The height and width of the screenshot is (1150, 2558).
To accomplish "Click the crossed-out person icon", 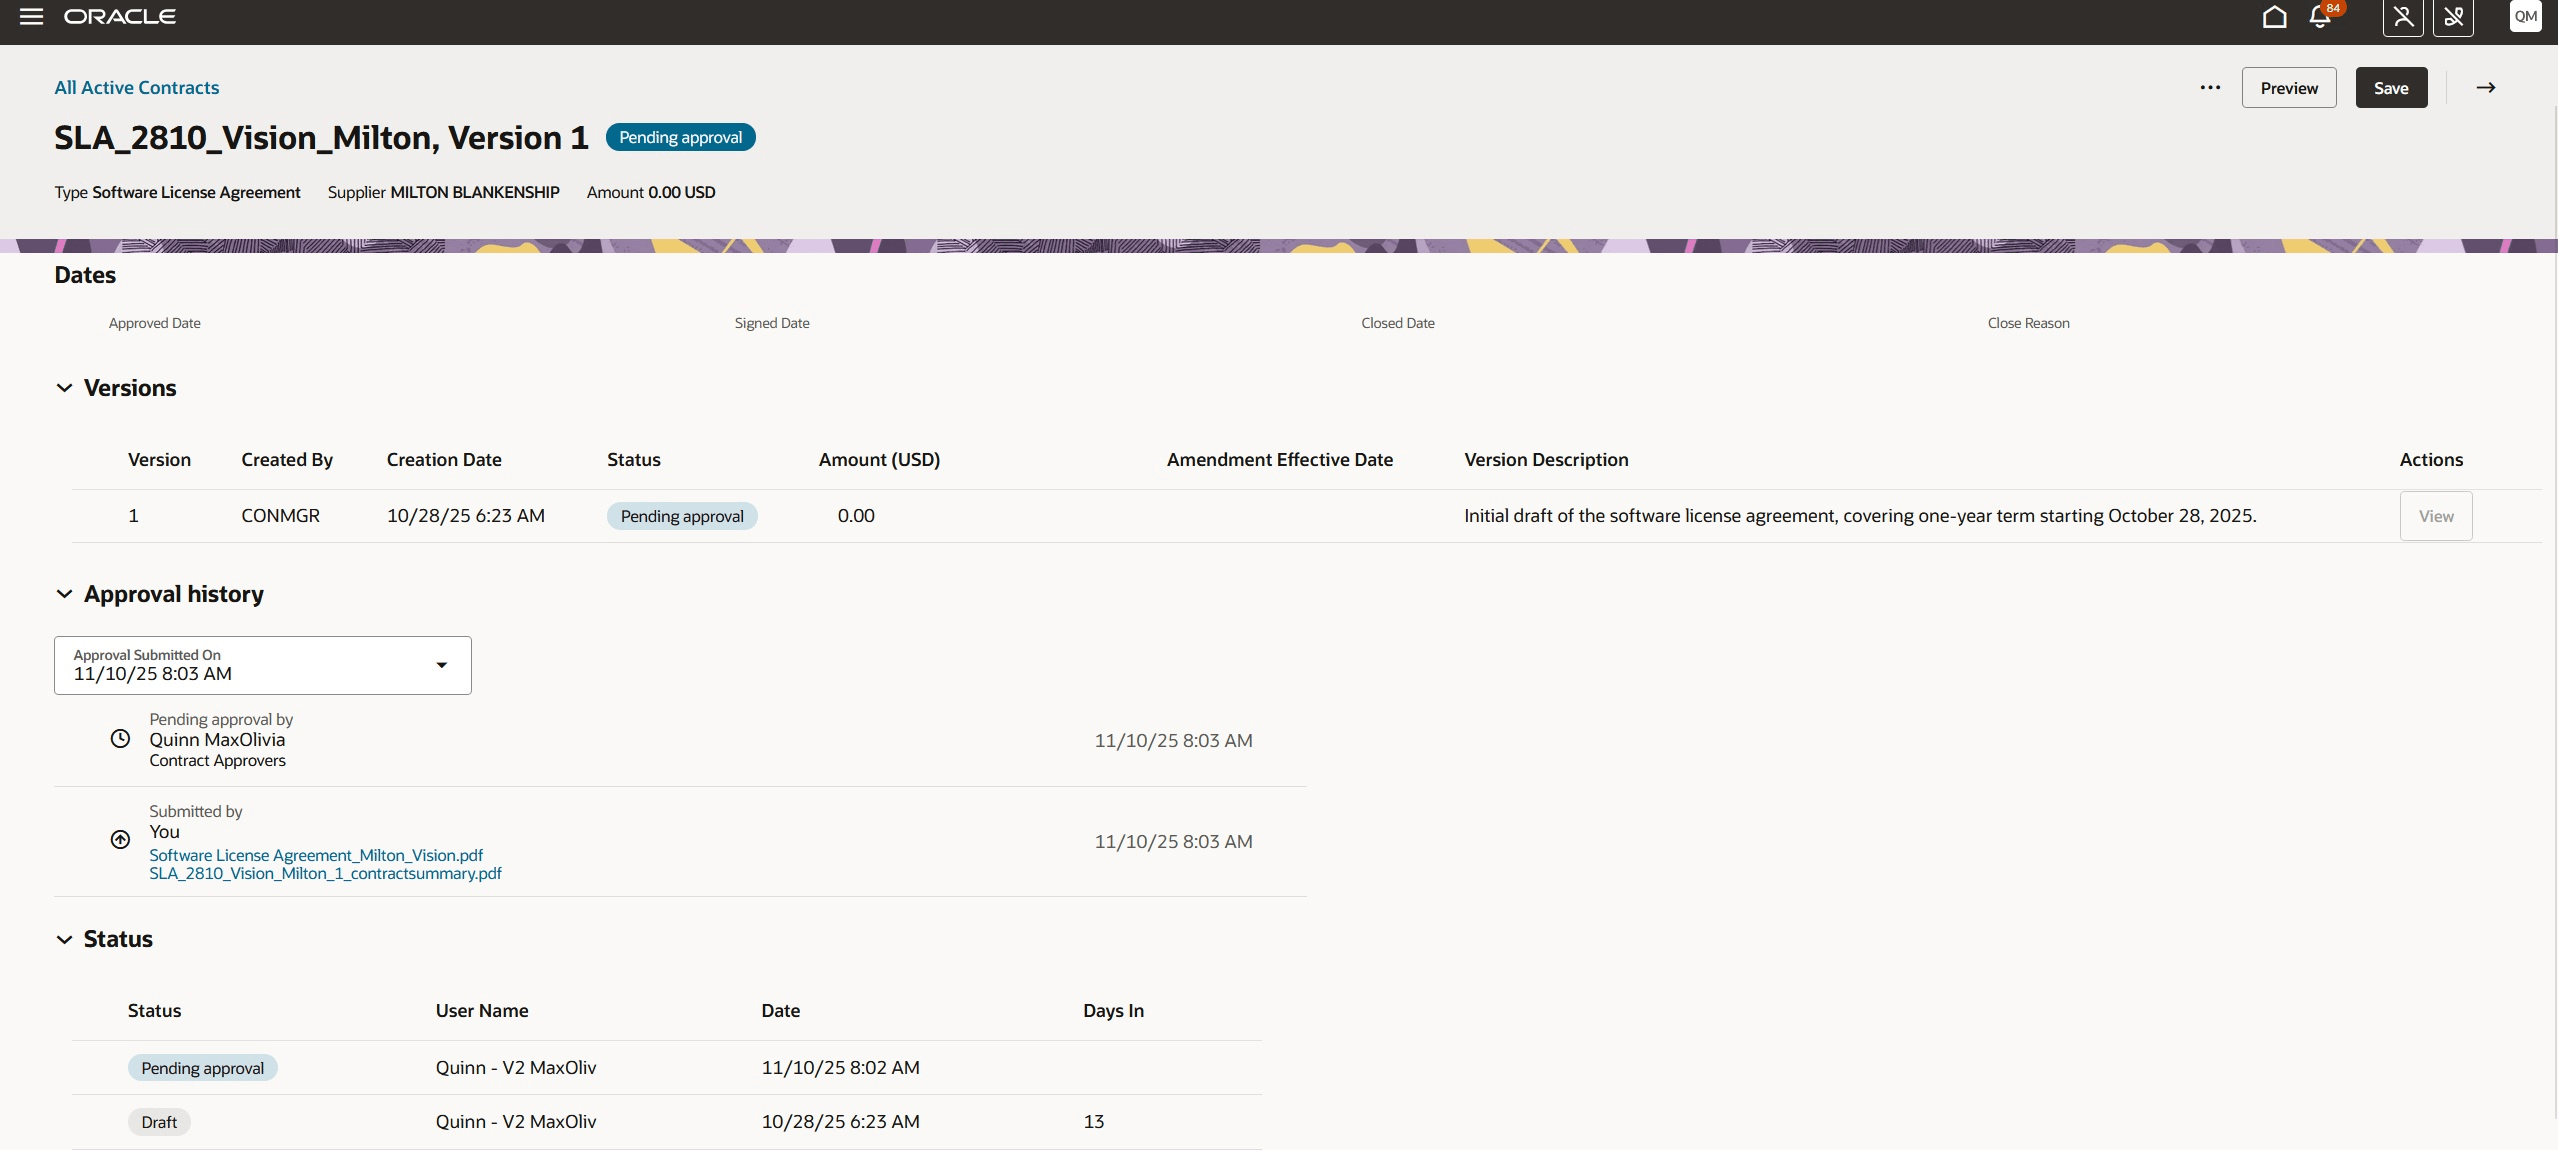I will [x=2403, y=17].
